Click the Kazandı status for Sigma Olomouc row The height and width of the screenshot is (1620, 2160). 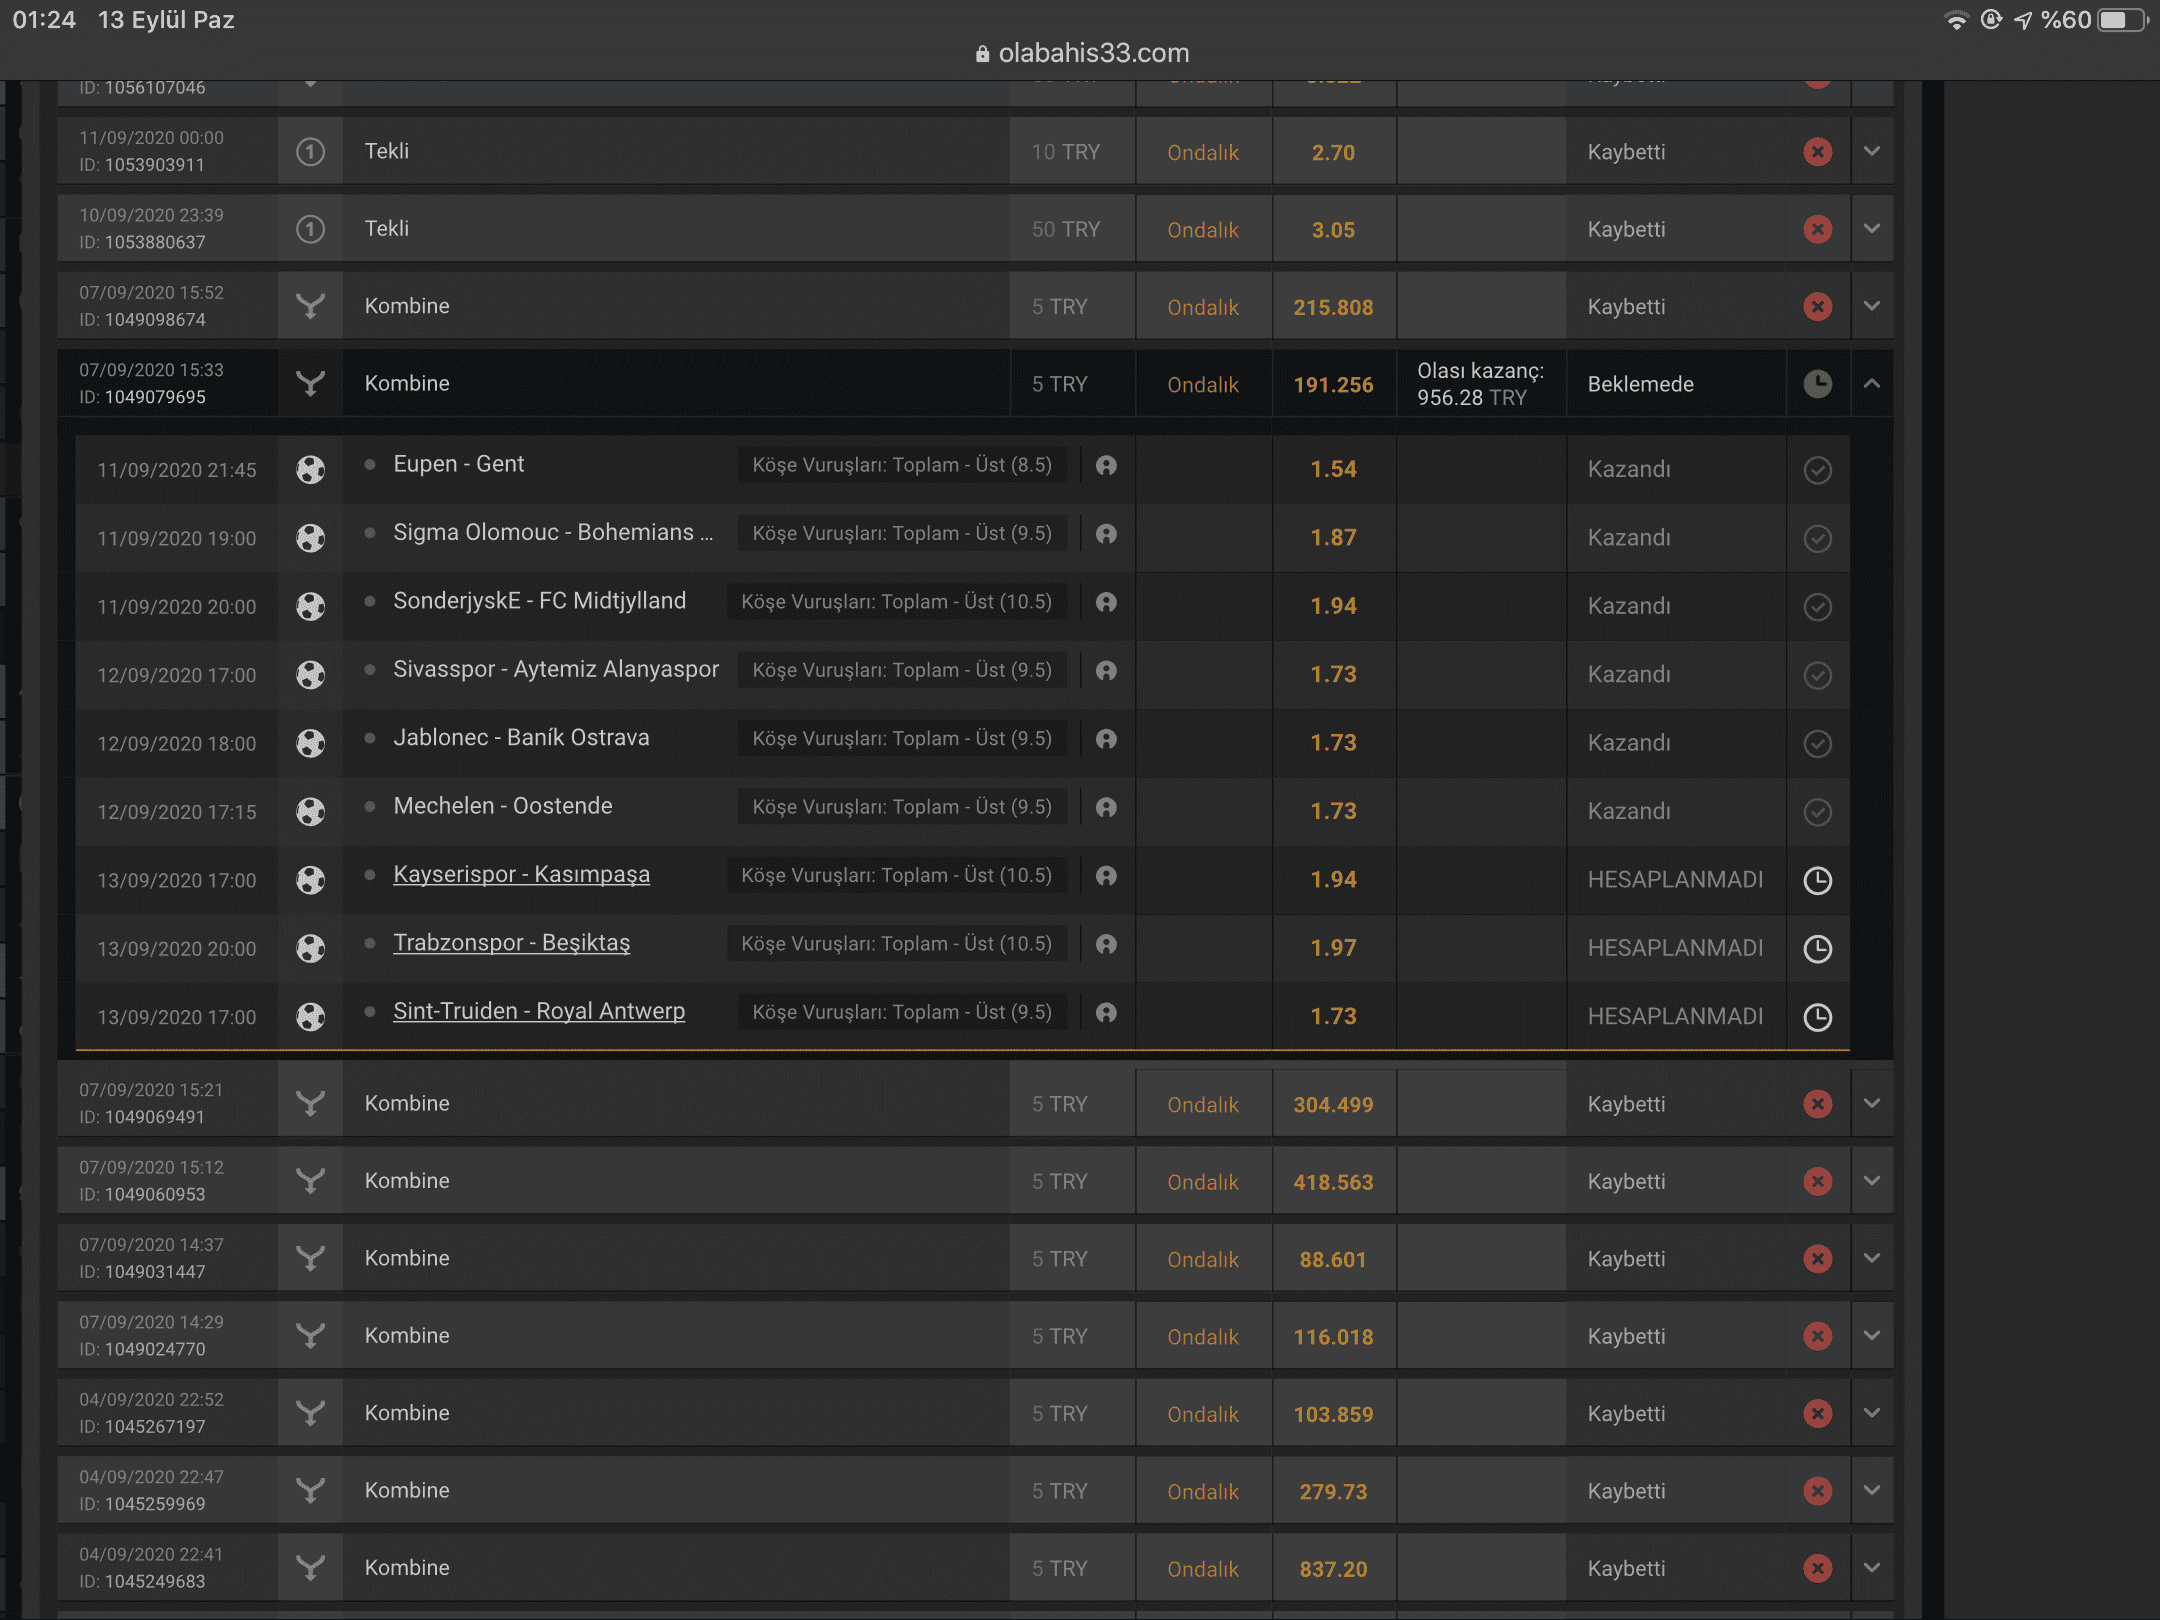pyautogui.click(x=1629, y=538)
